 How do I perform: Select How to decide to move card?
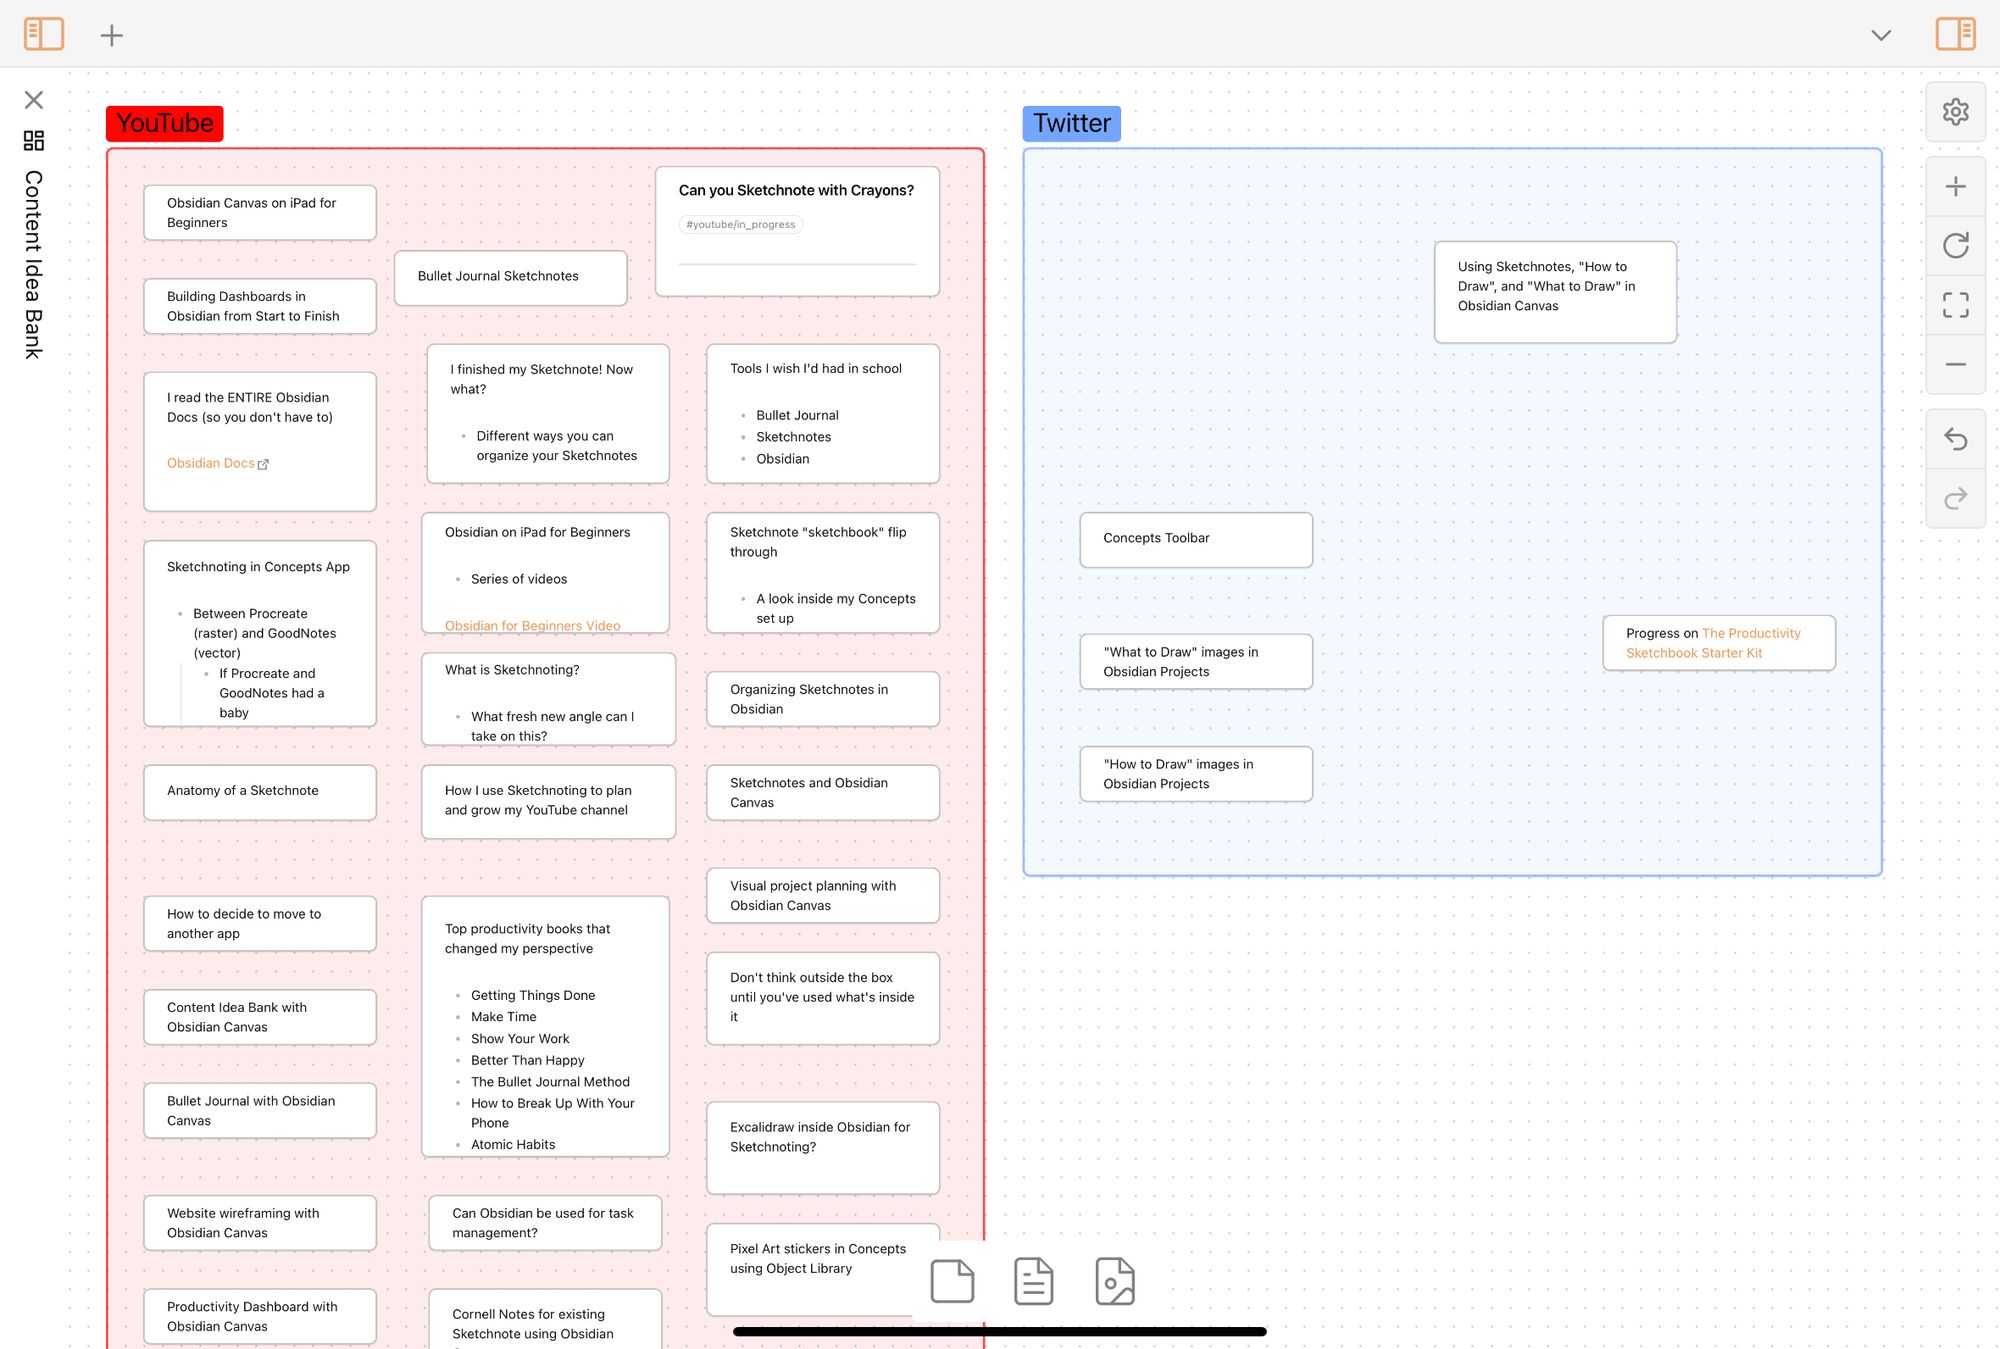pyautogui.click(x=260, y=924)
